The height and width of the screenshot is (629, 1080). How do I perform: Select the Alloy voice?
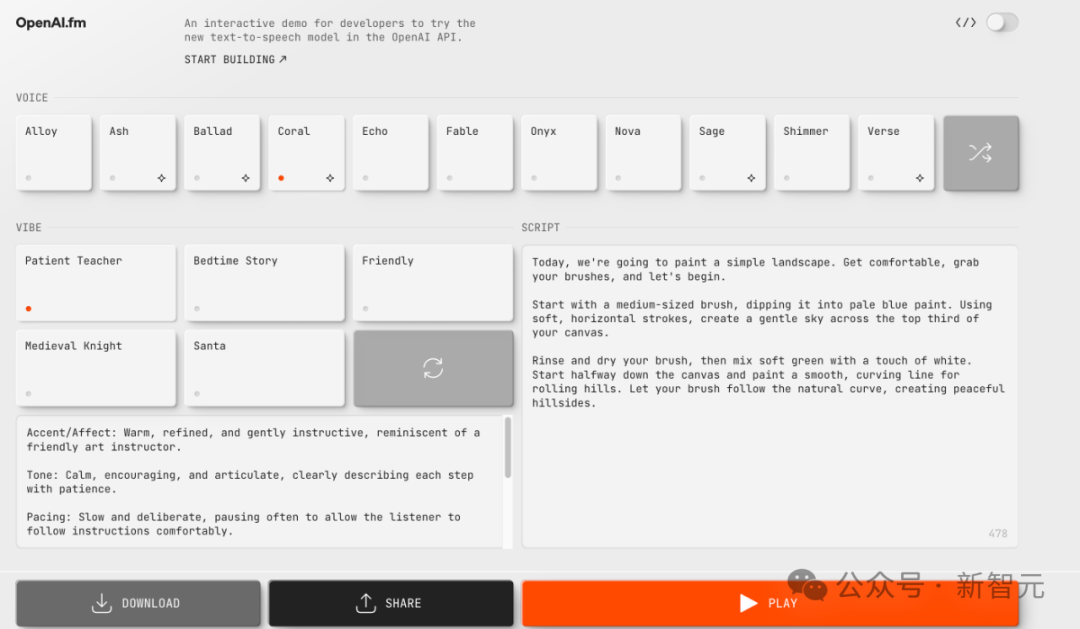coord(54,153)
